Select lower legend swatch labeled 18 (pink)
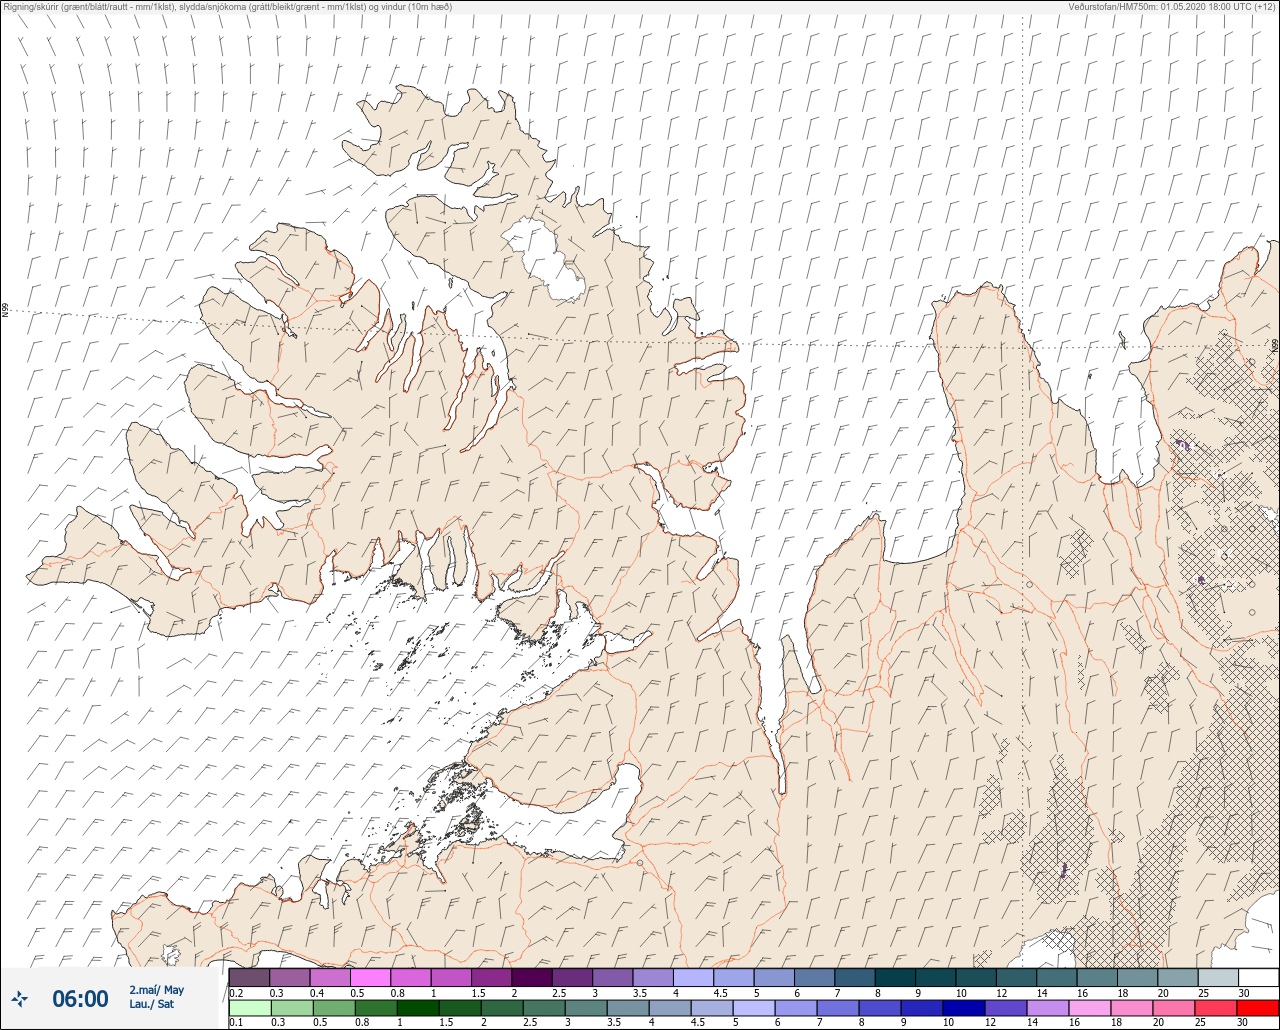The width and height of the screenshot is (1280, 1030). tap(1132, 1007)
